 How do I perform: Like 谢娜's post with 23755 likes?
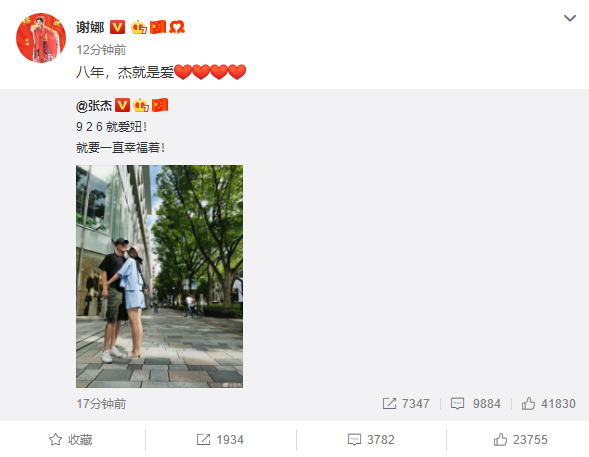[521, 440]
